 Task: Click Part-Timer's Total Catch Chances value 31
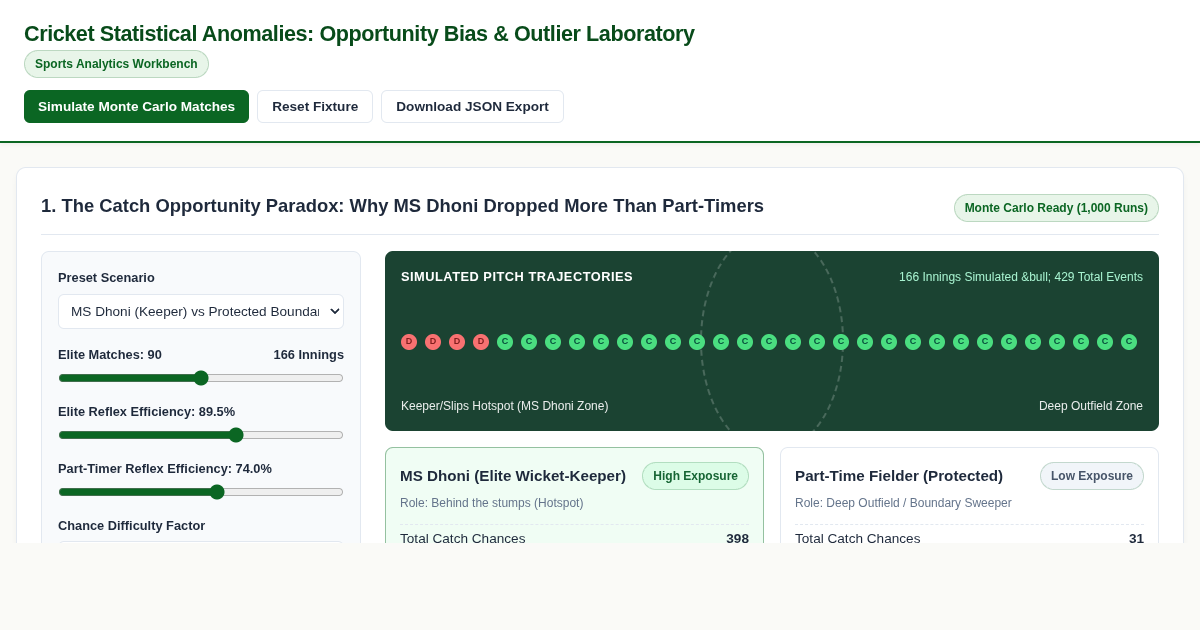(1136, 538)
